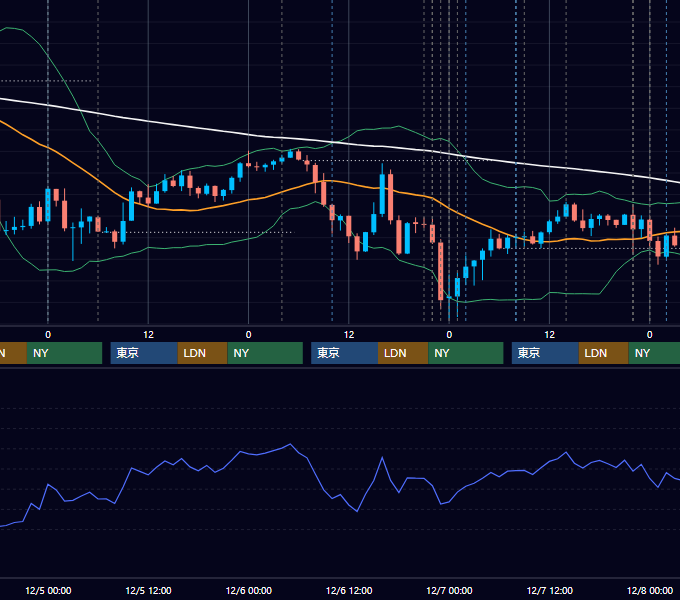
Task: Click the '12/6 00:00' date label
Action: pyautogui.click(x=248, y=590)
